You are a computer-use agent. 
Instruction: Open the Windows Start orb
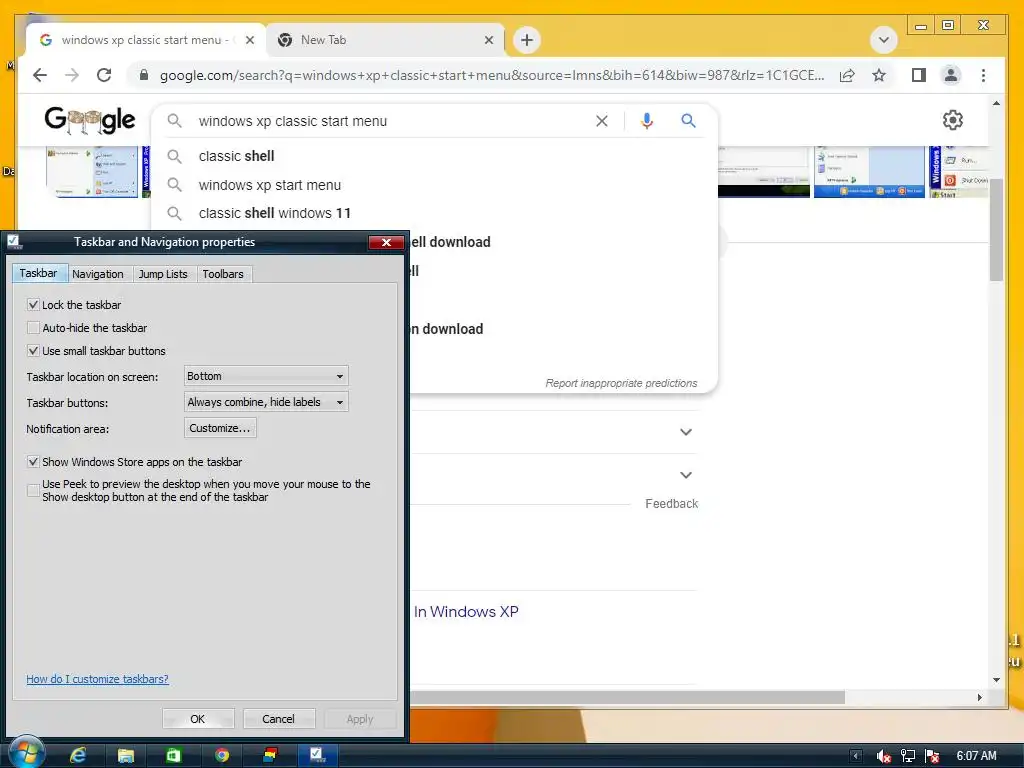pyautogui.click(x=26, y=752)
